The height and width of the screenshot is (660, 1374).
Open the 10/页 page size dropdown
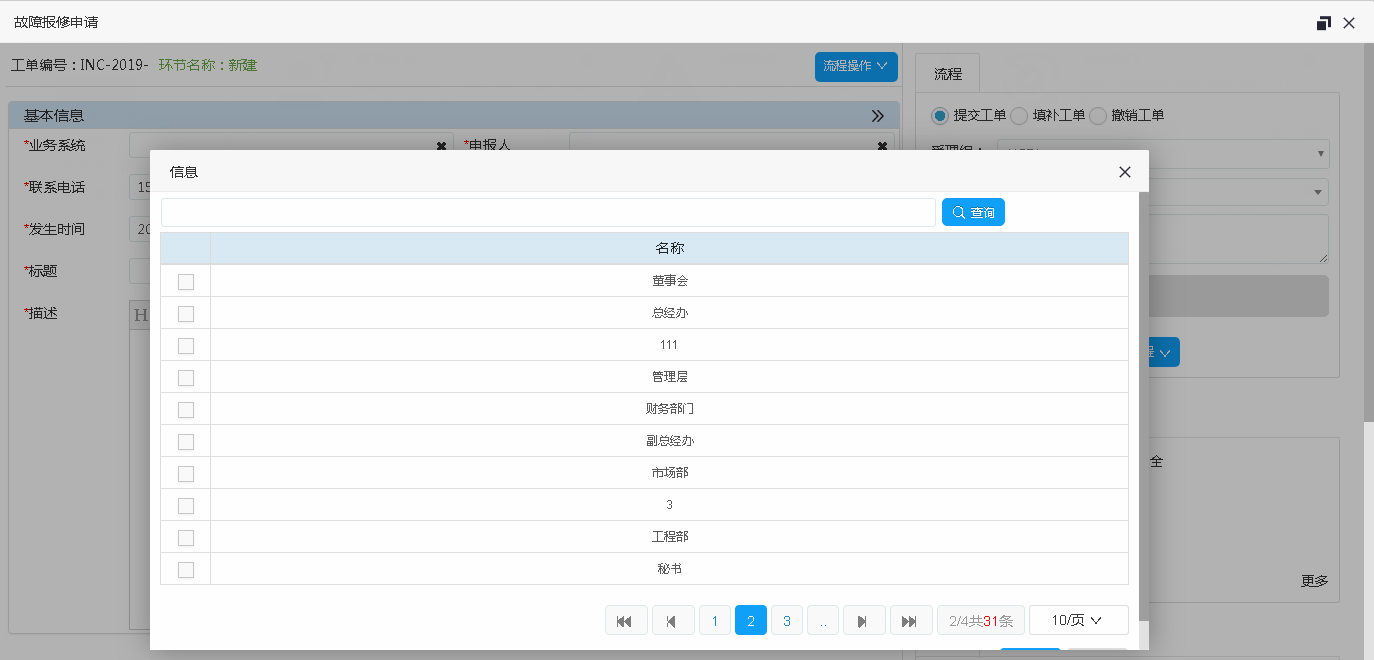click(x=1078, y=621)
